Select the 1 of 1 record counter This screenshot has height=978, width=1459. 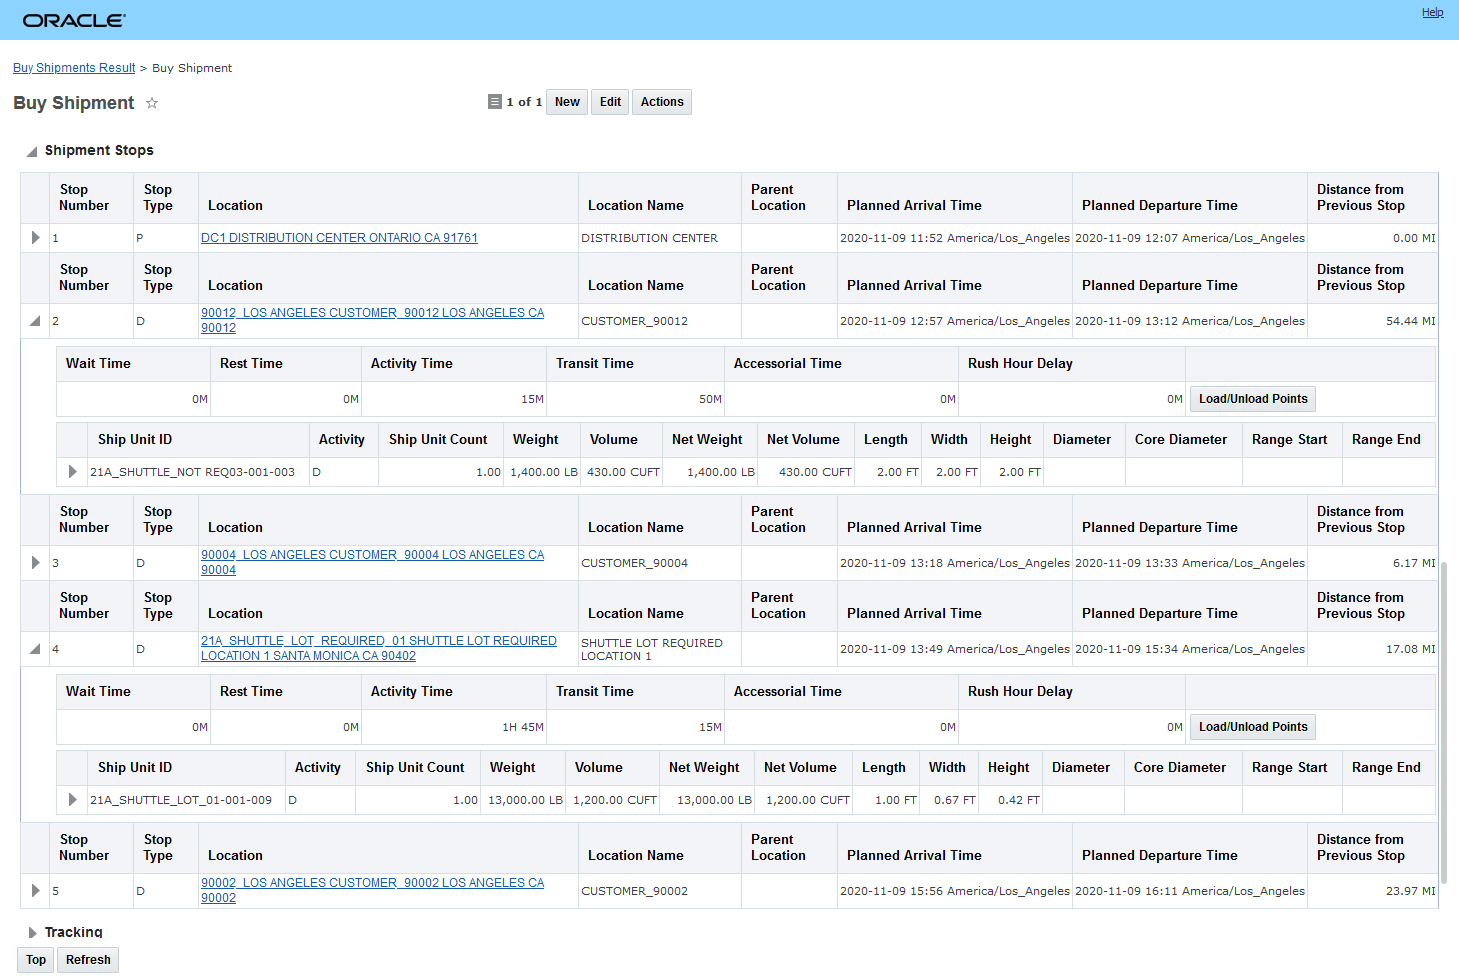[524, 102]
